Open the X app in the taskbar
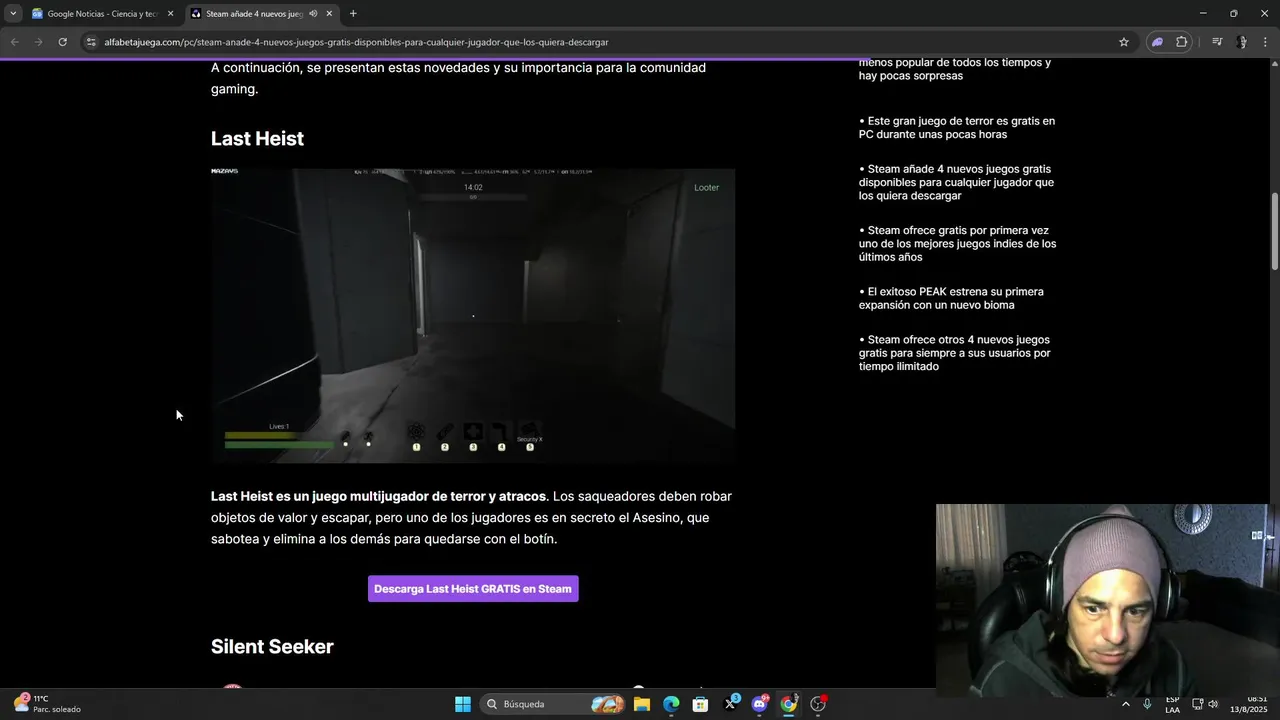1280x720 pixels. click(730, 704)
